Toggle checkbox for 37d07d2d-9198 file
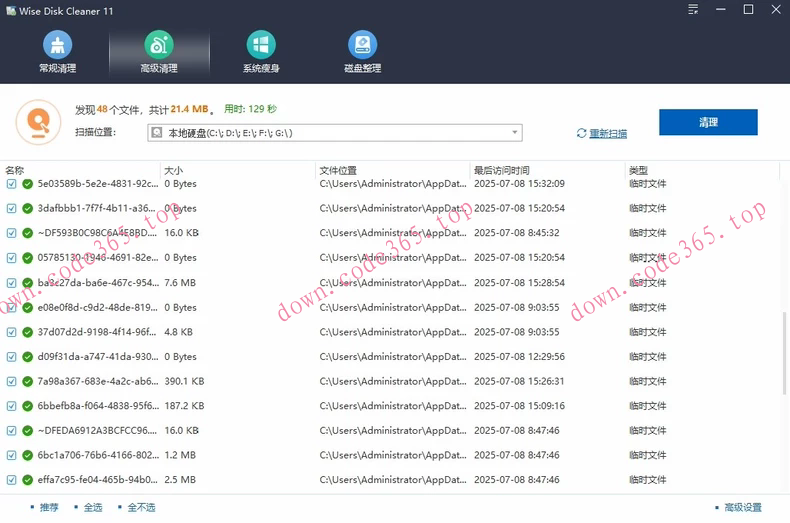This screenshot has width=790, height=523. click(x=11, y=332)
